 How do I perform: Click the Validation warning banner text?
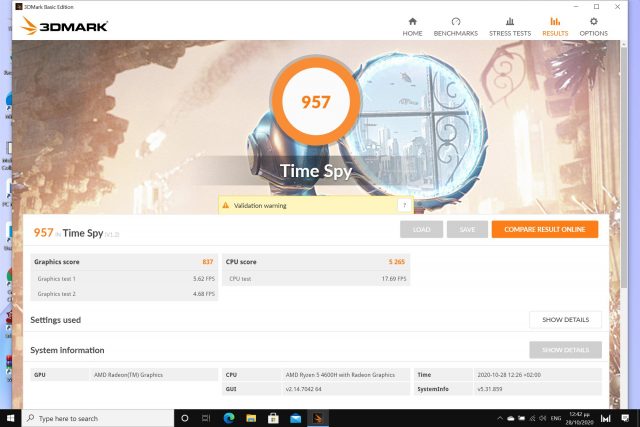pos(260,206)
